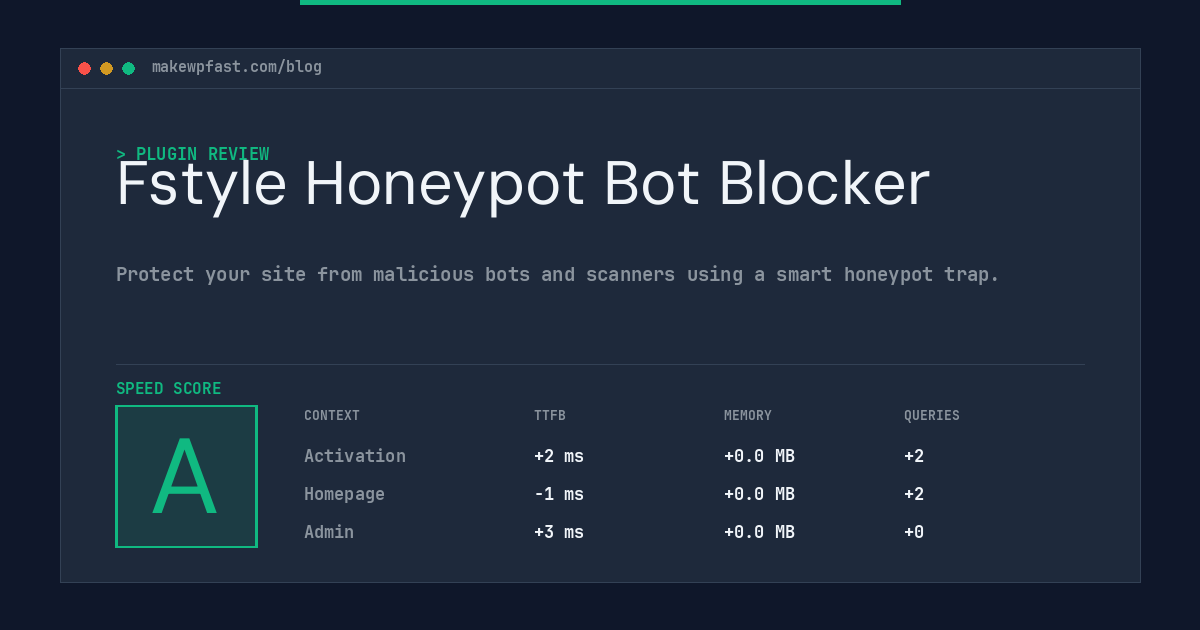The image size is (1200, 630).
Task: Click the TTFB column header
Action: [x=550, y=416]
